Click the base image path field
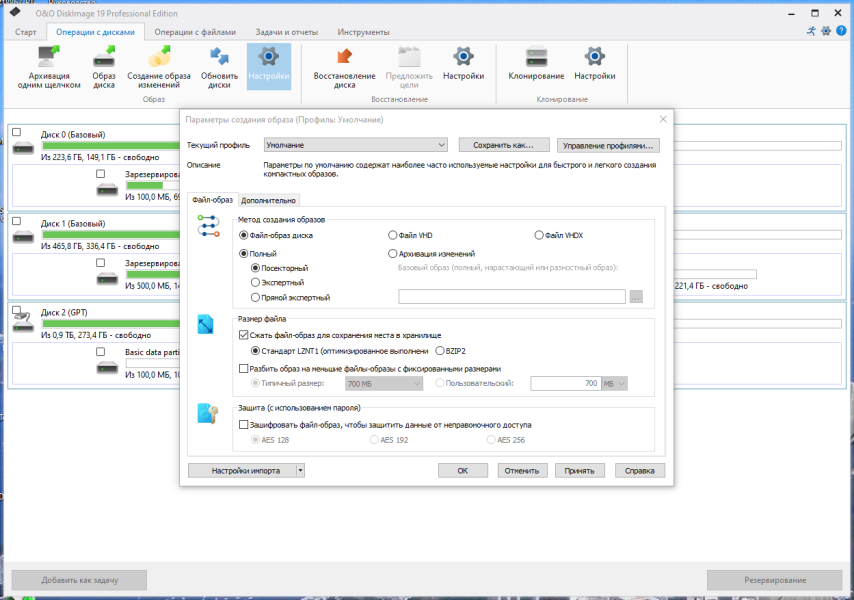Viewport: 854px width, 600px height. [x=512, y=297]
